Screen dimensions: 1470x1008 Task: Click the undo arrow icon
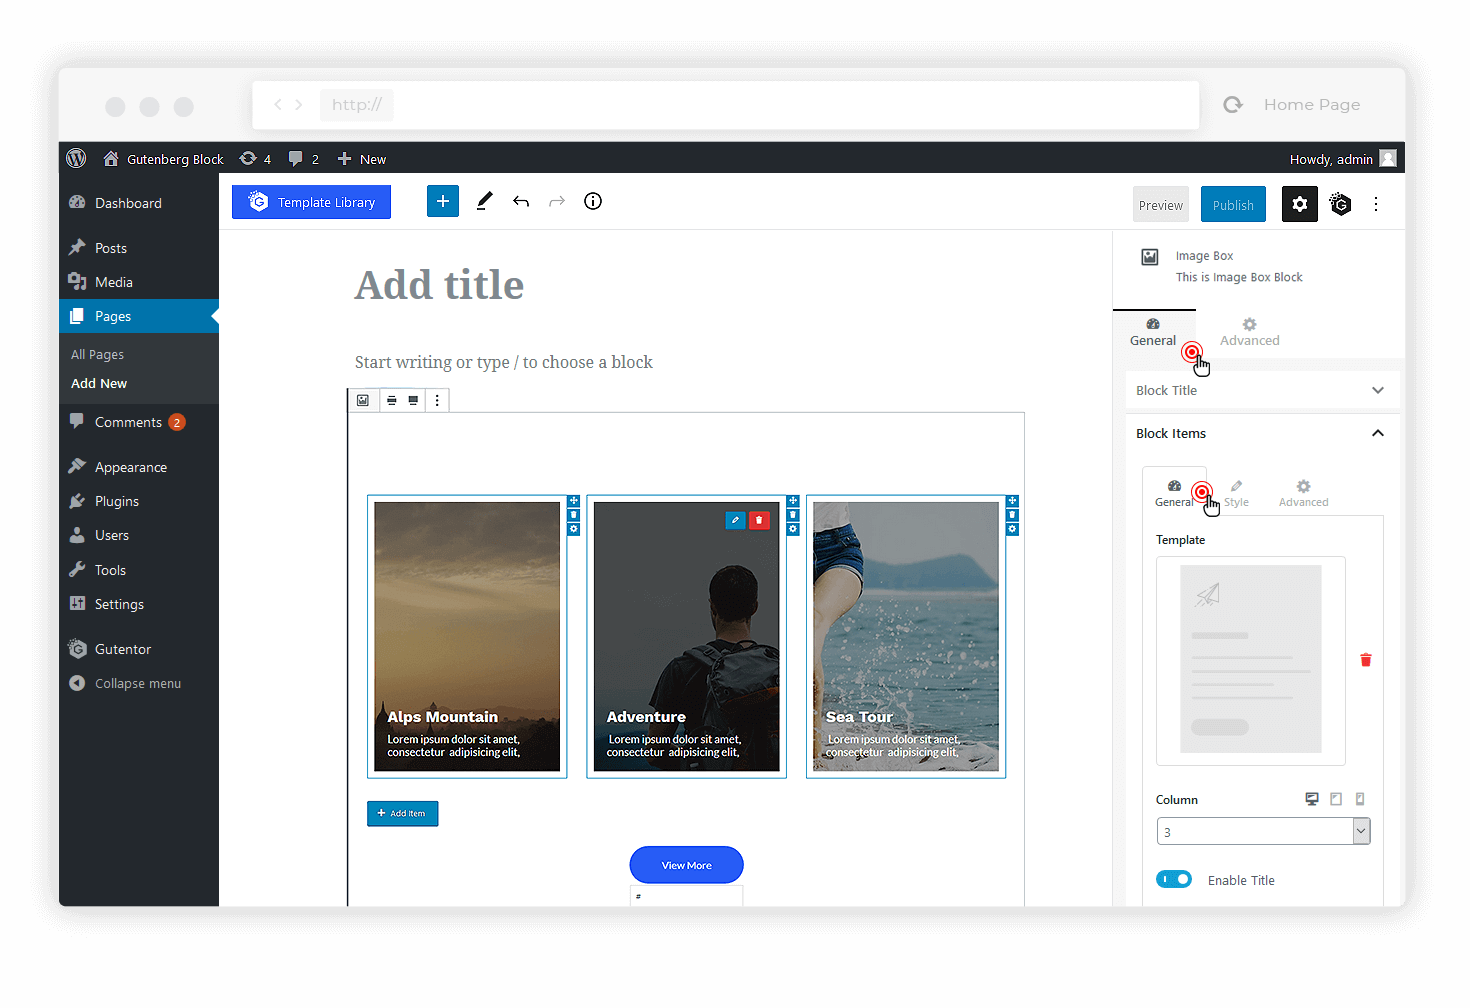521,201
